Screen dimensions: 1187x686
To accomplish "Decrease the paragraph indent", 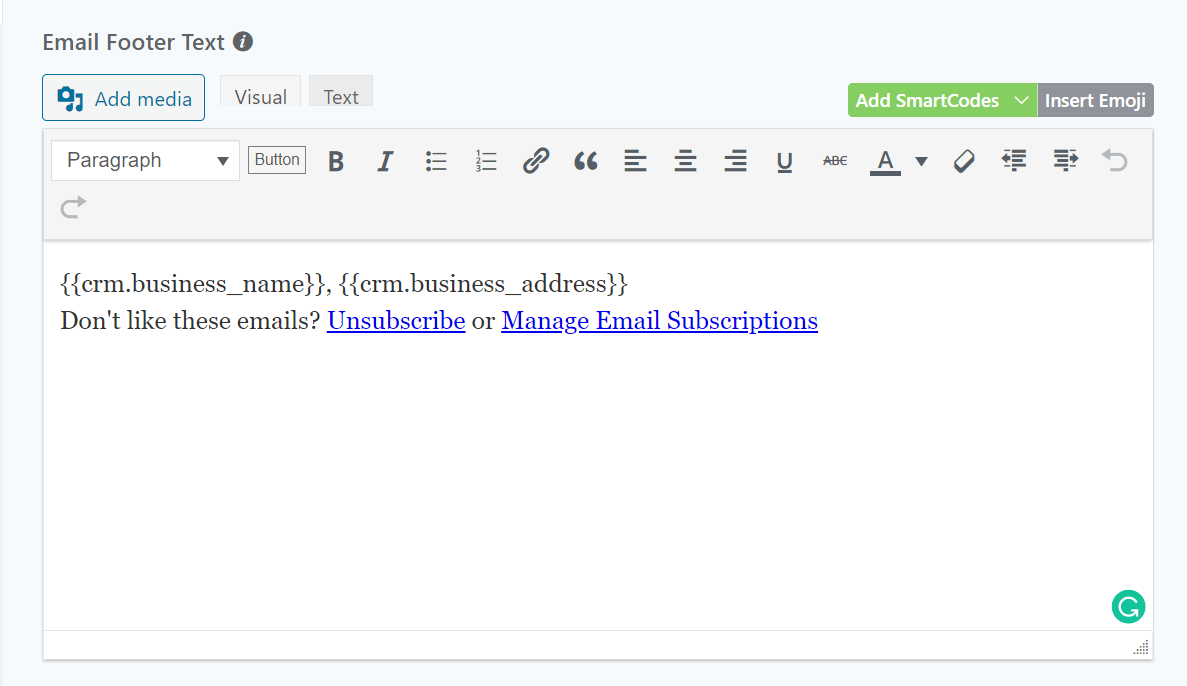I will [1014, 160].
